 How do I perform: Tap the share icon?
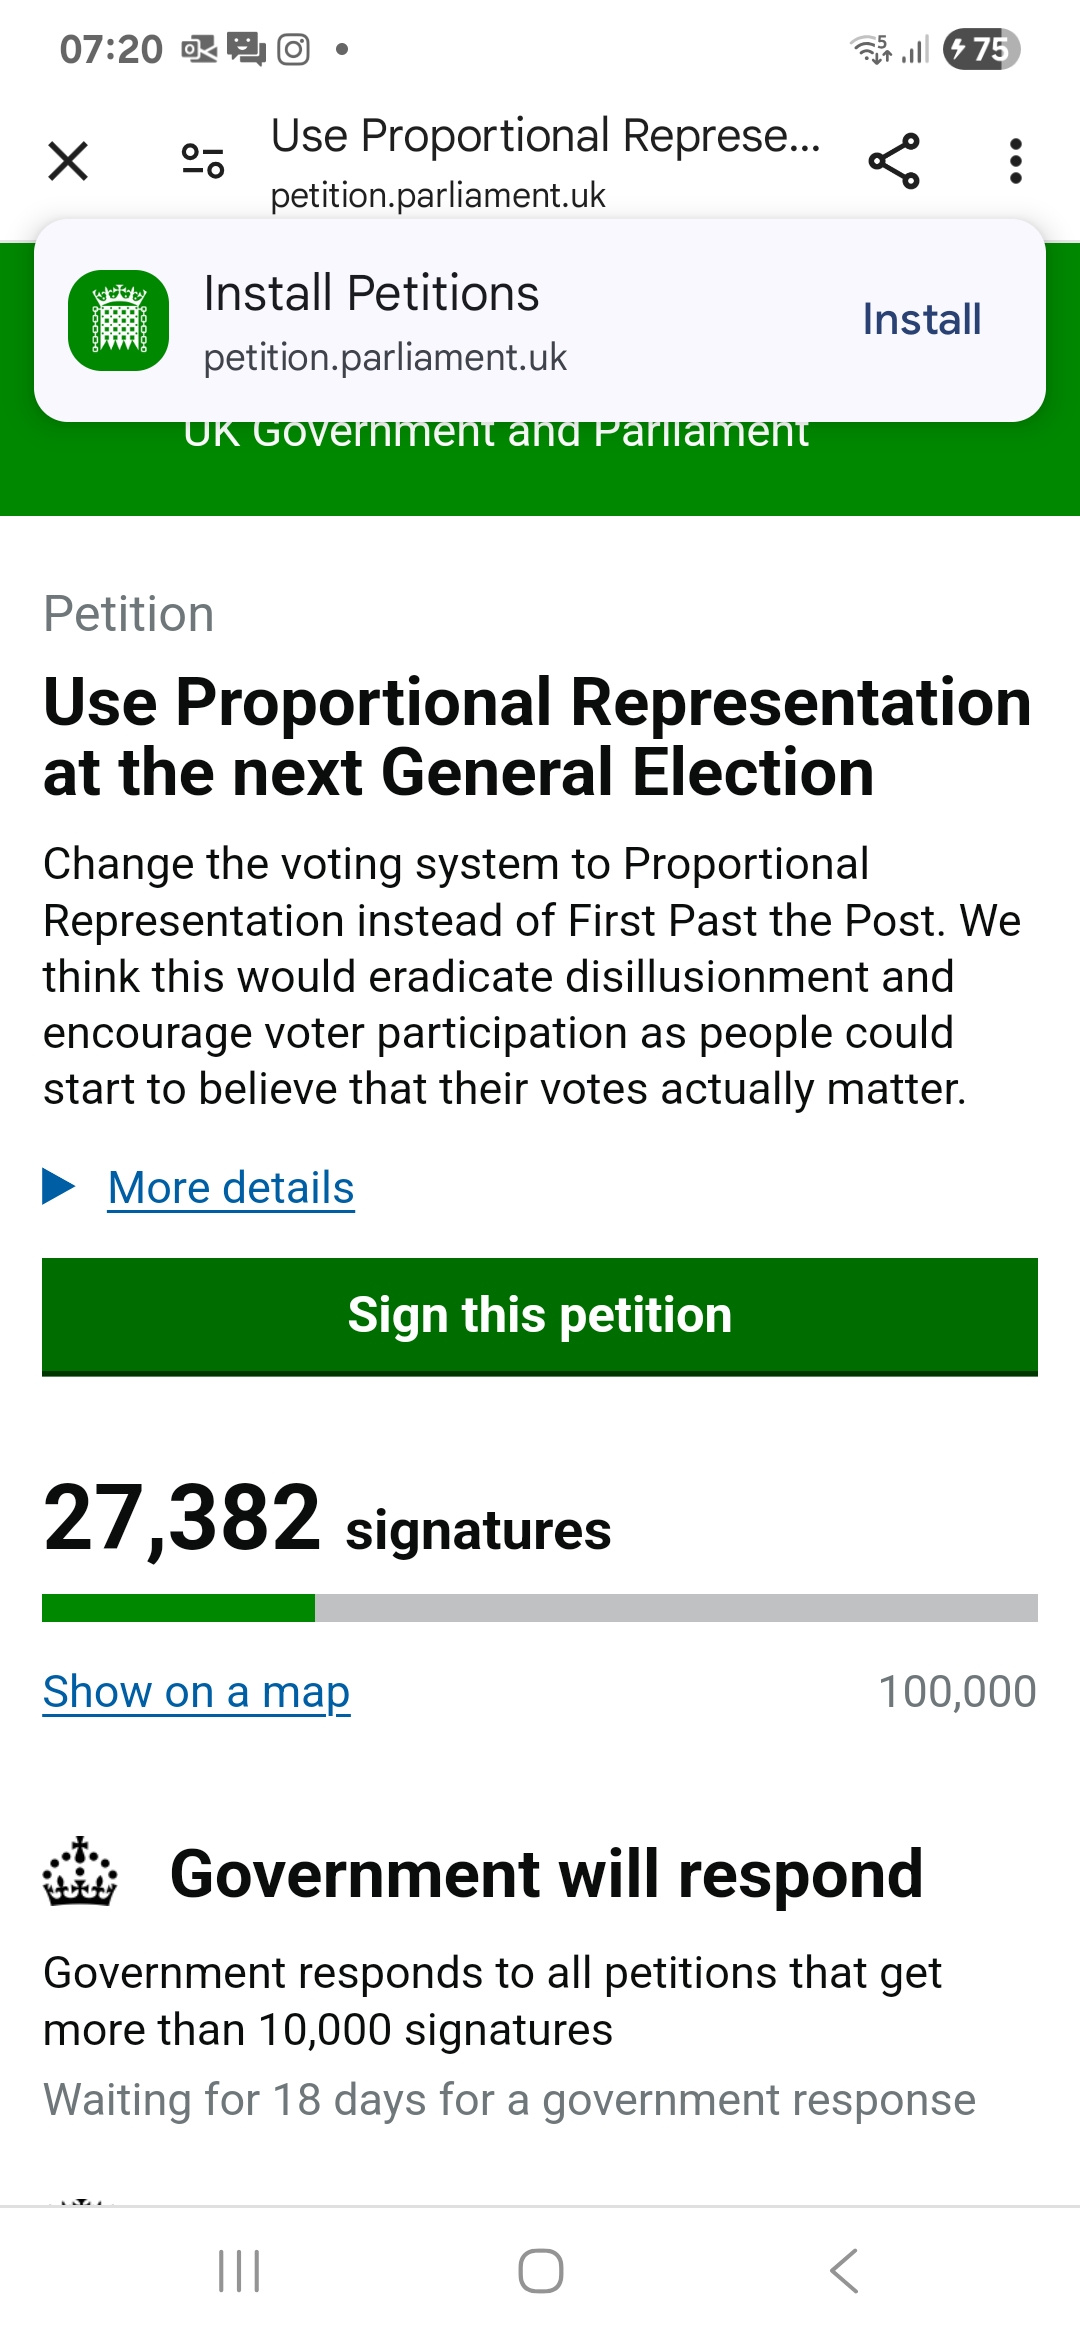[894, 161]
